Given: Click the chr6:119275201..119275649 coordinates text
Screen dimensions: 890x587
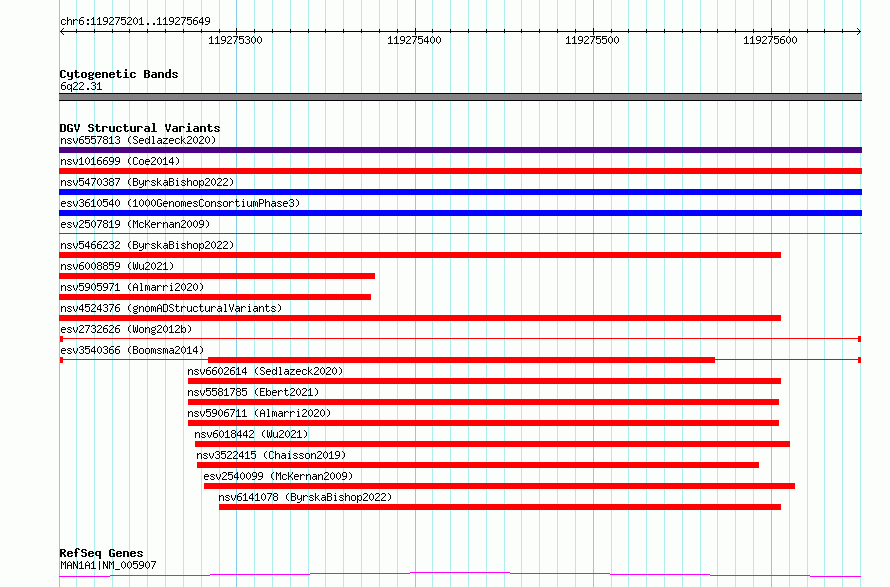Looking at the screenshot, I should coord(135,22).
